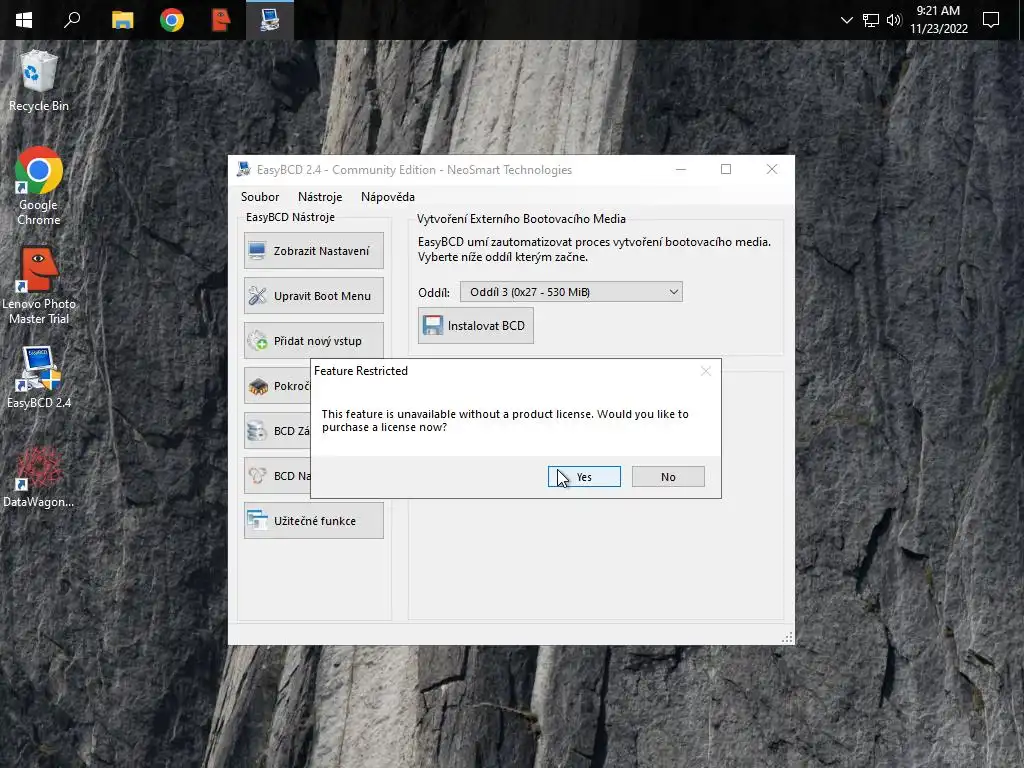Open the Nástroje menu
Image resolution: width=1024 pixels, height=768 pixels.
tap(319, 197)
